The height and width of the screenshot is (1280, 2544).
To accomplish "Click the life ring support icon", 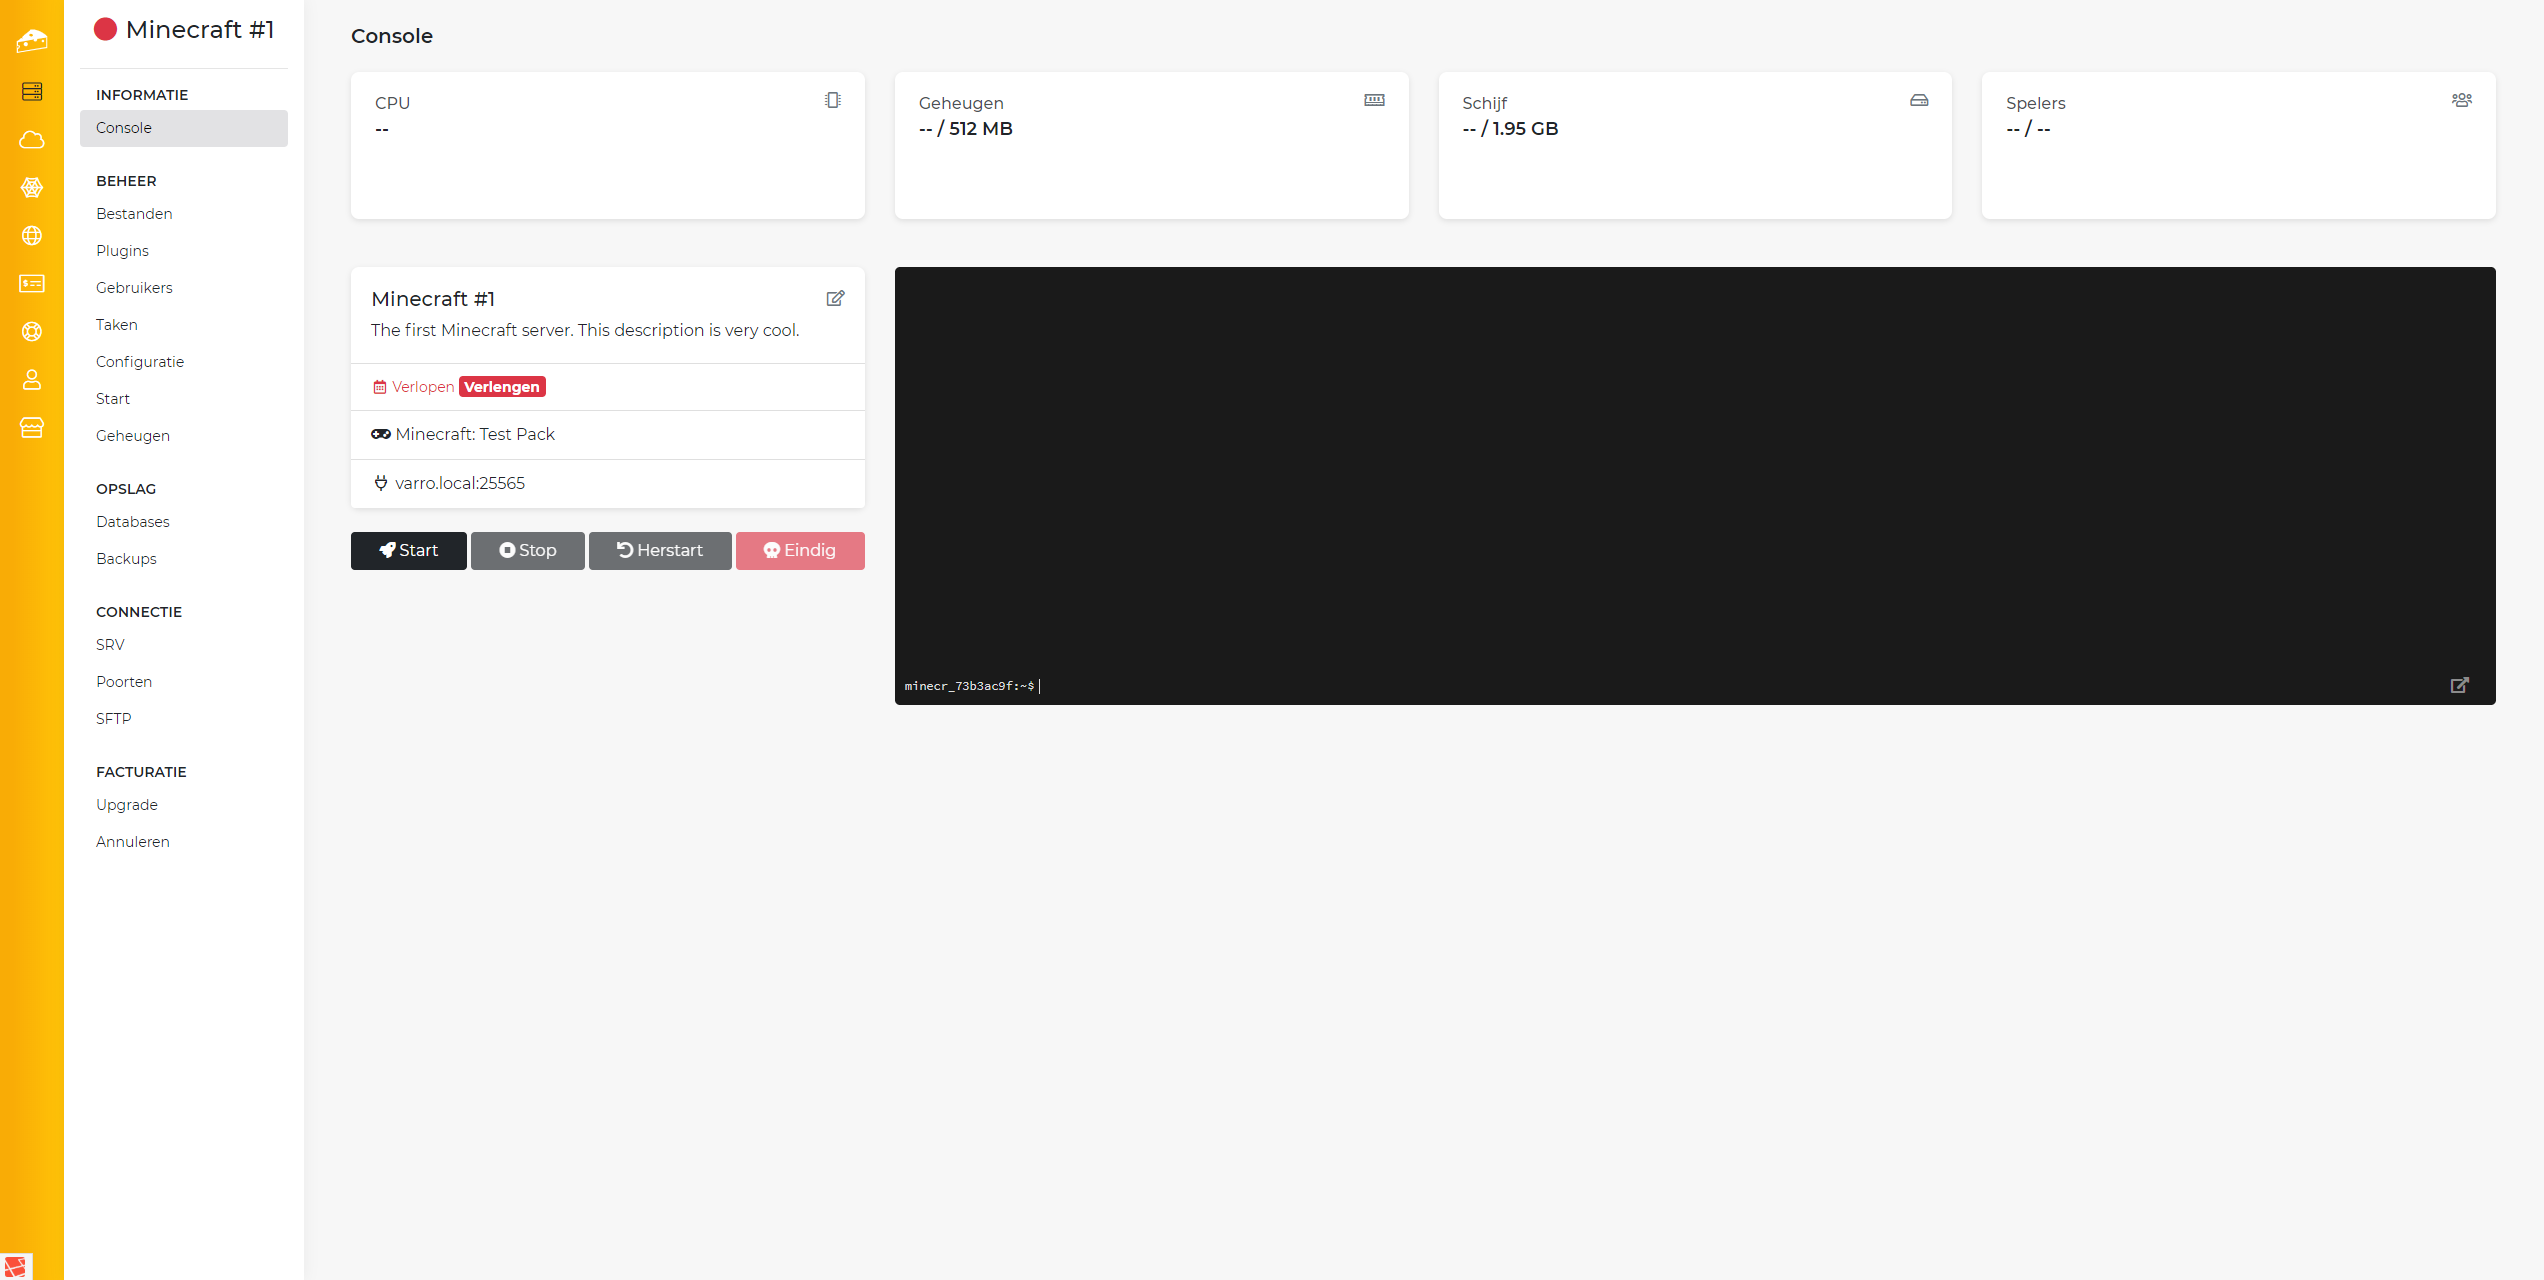I will 32,332.
